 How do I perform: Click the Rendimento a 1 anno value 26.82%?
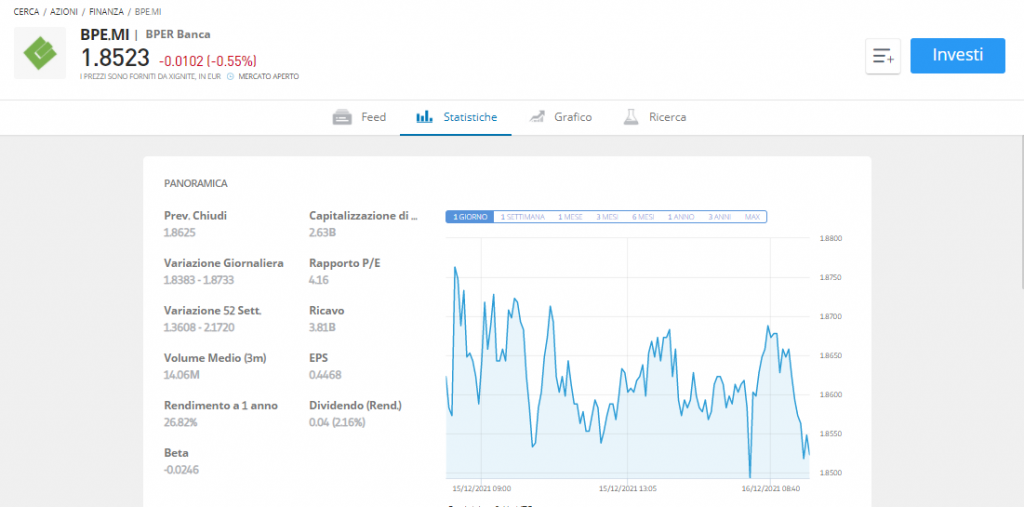(x=180, y=423)
